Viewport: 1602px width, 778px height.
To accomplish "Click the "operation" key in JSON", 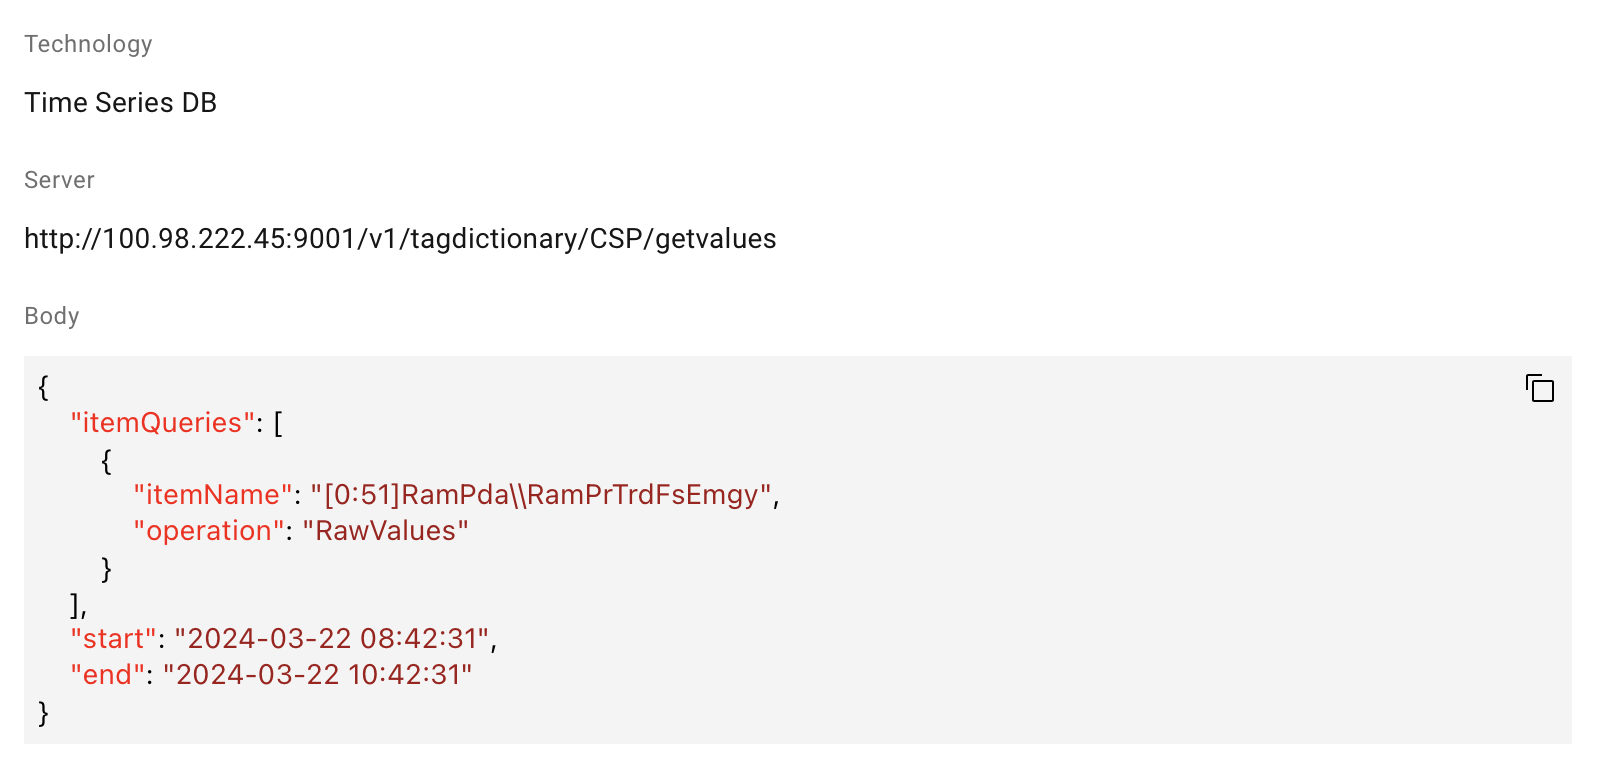I will point(209,531).
